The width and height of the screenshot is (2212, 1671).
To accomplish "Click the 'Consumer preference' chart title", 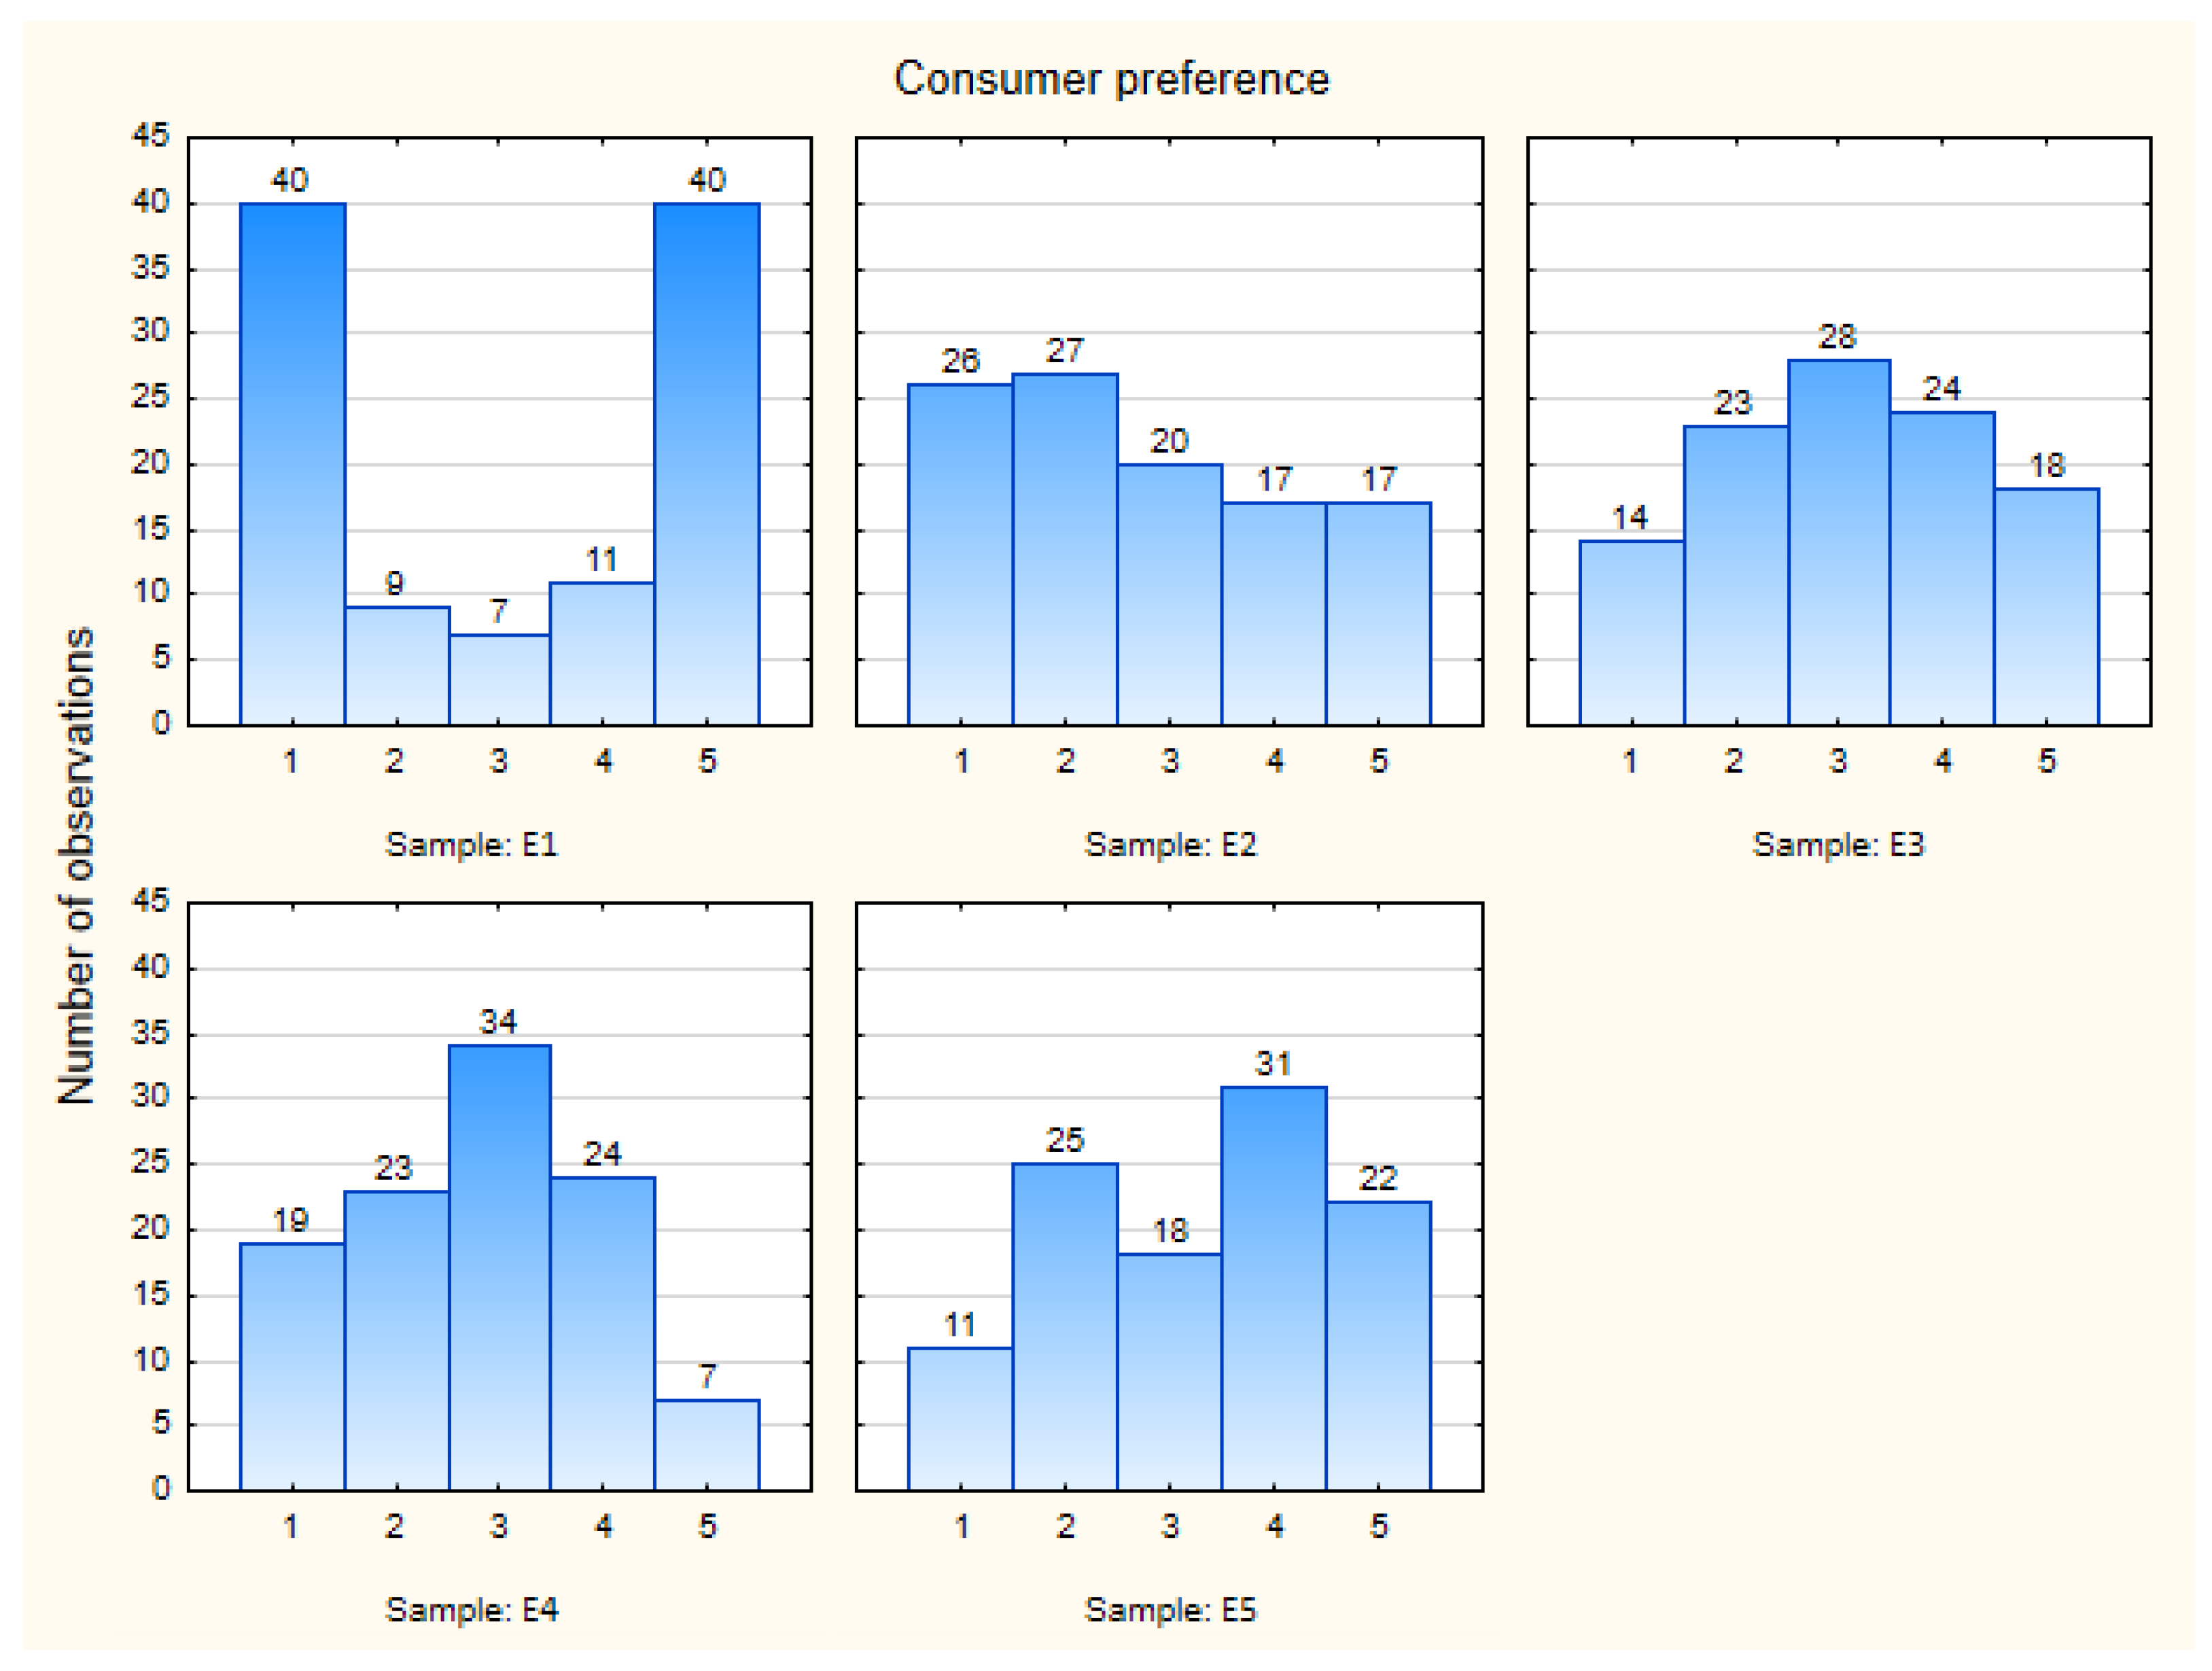I will tap(1111, 79).
